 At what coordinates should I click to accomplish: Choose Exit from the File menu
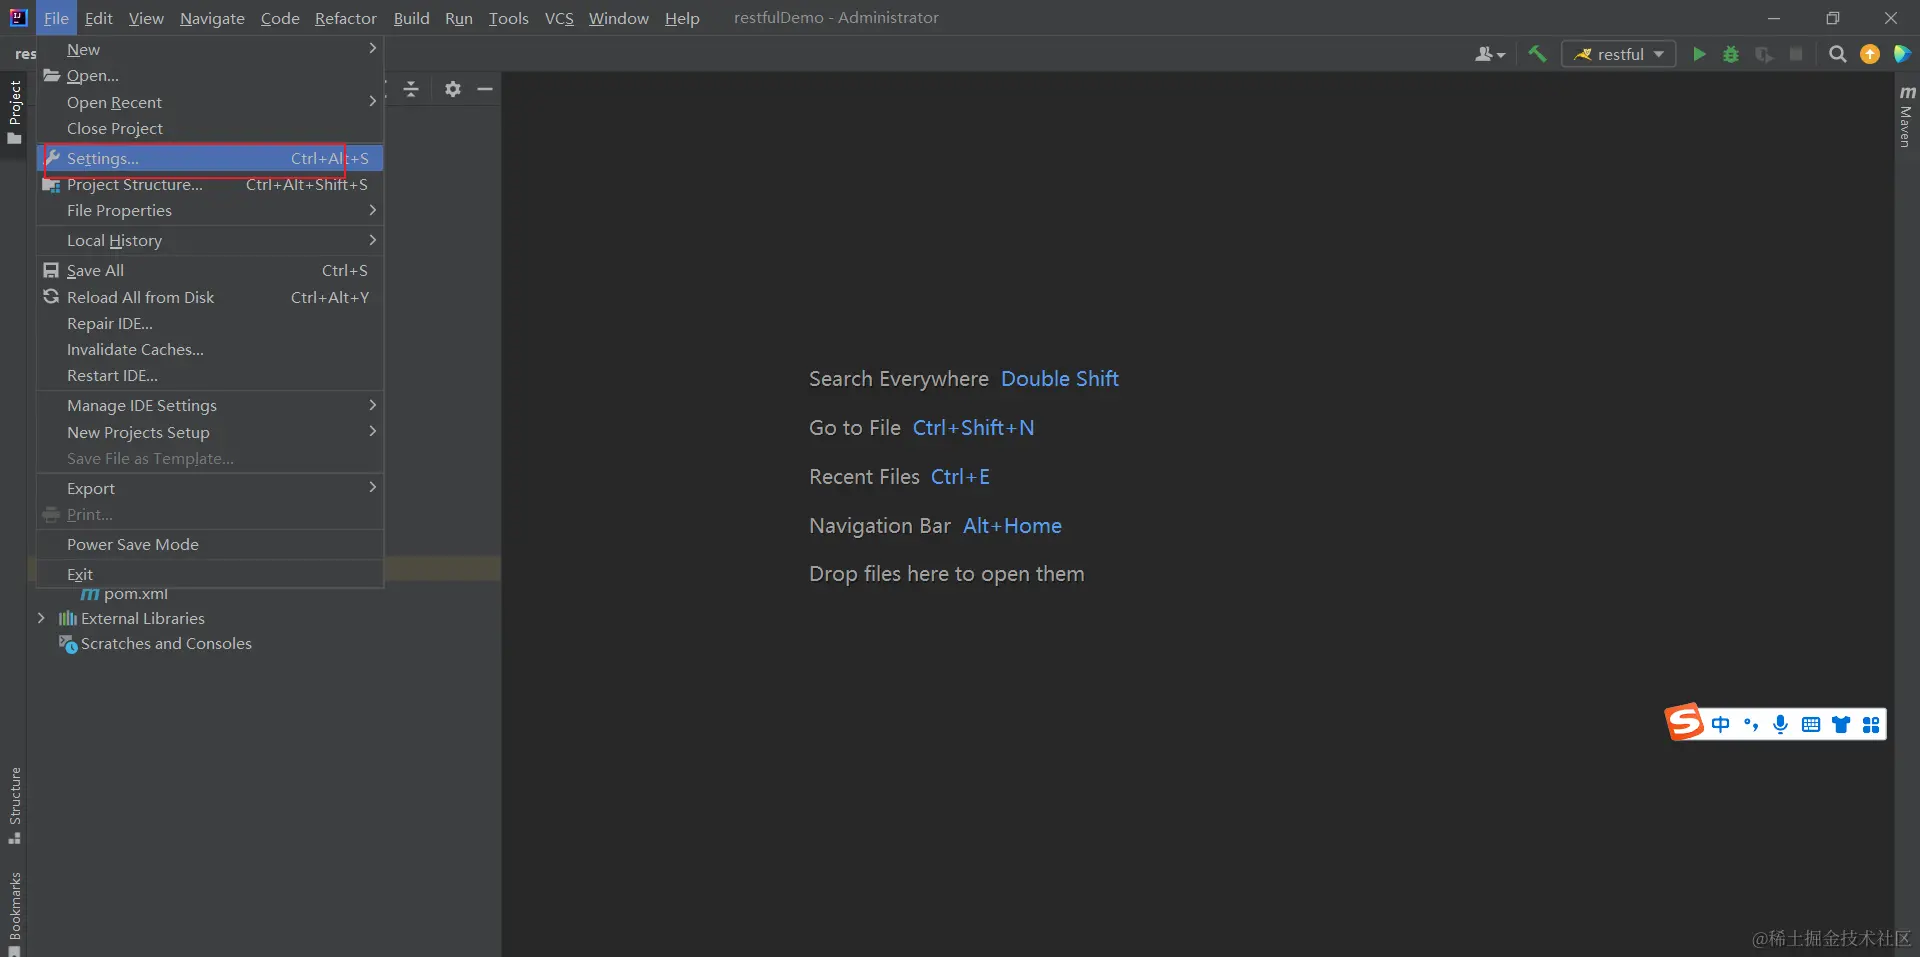point(210,574)
